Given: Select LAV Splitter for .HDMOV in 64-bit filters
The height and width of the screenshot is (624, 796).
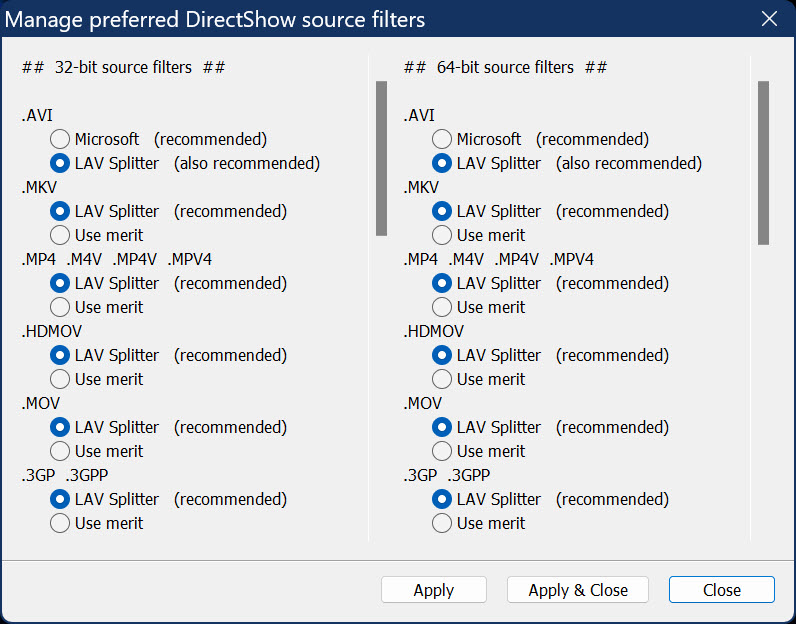Looking at the screenshot, I should 442,355.
